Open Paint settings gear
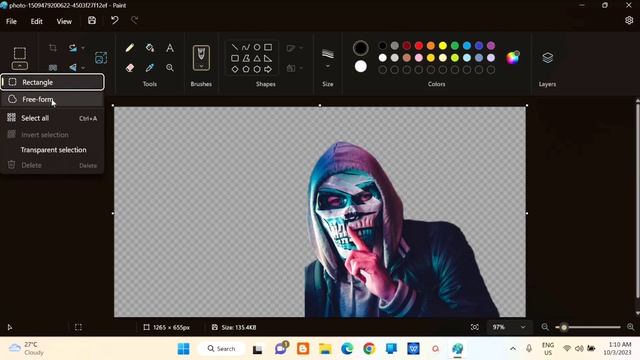640x360 pixels. pos(629,20)
